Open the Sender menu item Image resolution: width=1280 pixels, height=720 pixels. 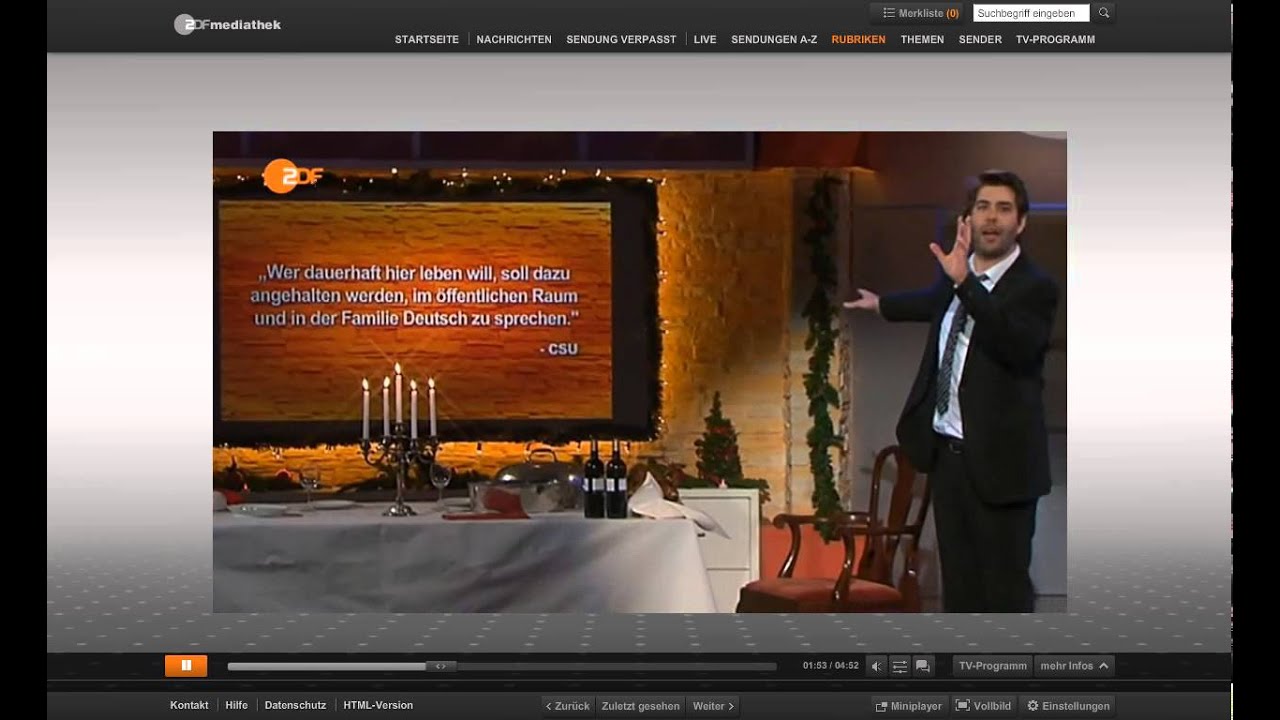click(980, 40)
